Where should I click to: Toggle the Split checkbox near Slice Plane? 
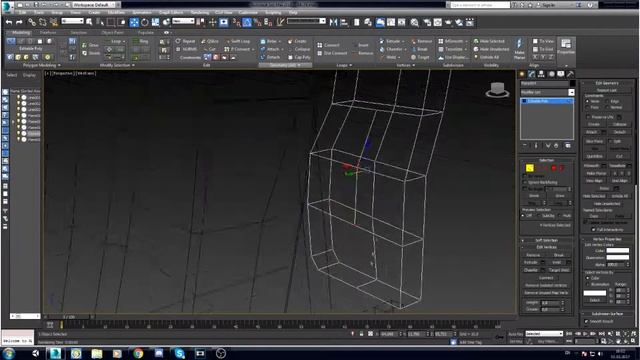pyautogui.click(x=610, y=141)
